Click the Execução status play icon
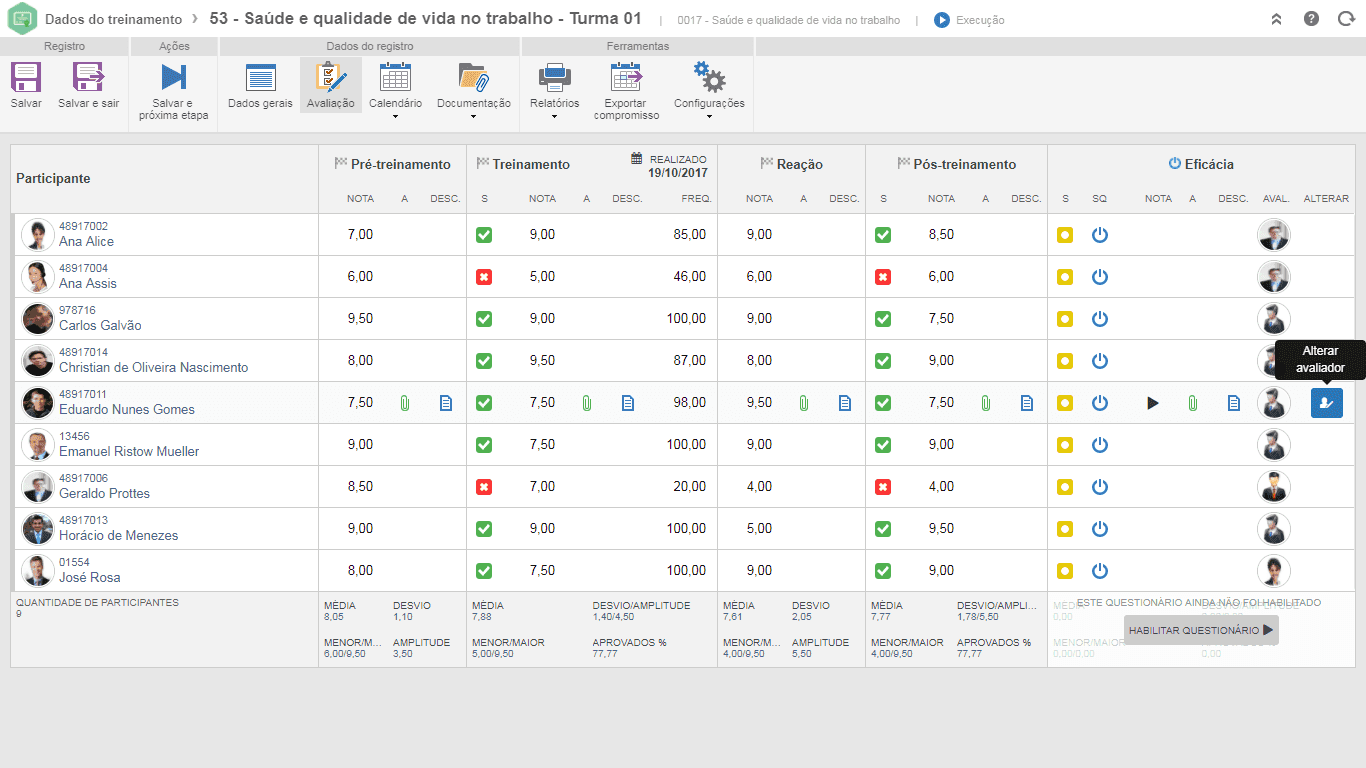 click(942, 20)
